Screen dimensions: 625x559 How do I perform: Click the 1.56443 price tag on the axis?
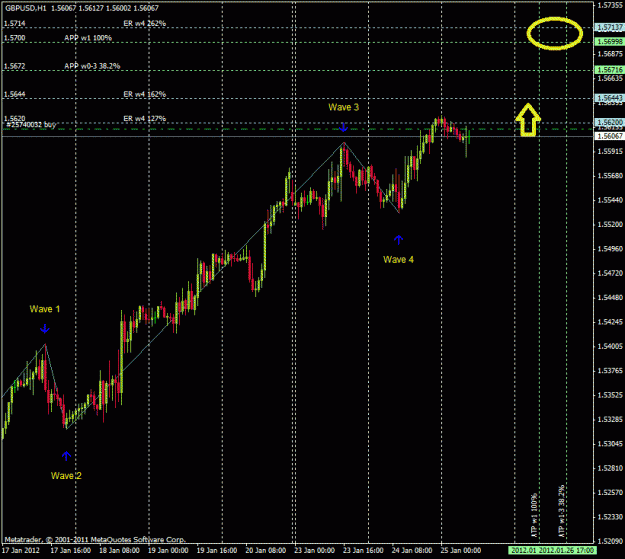(x=609, y=98)
